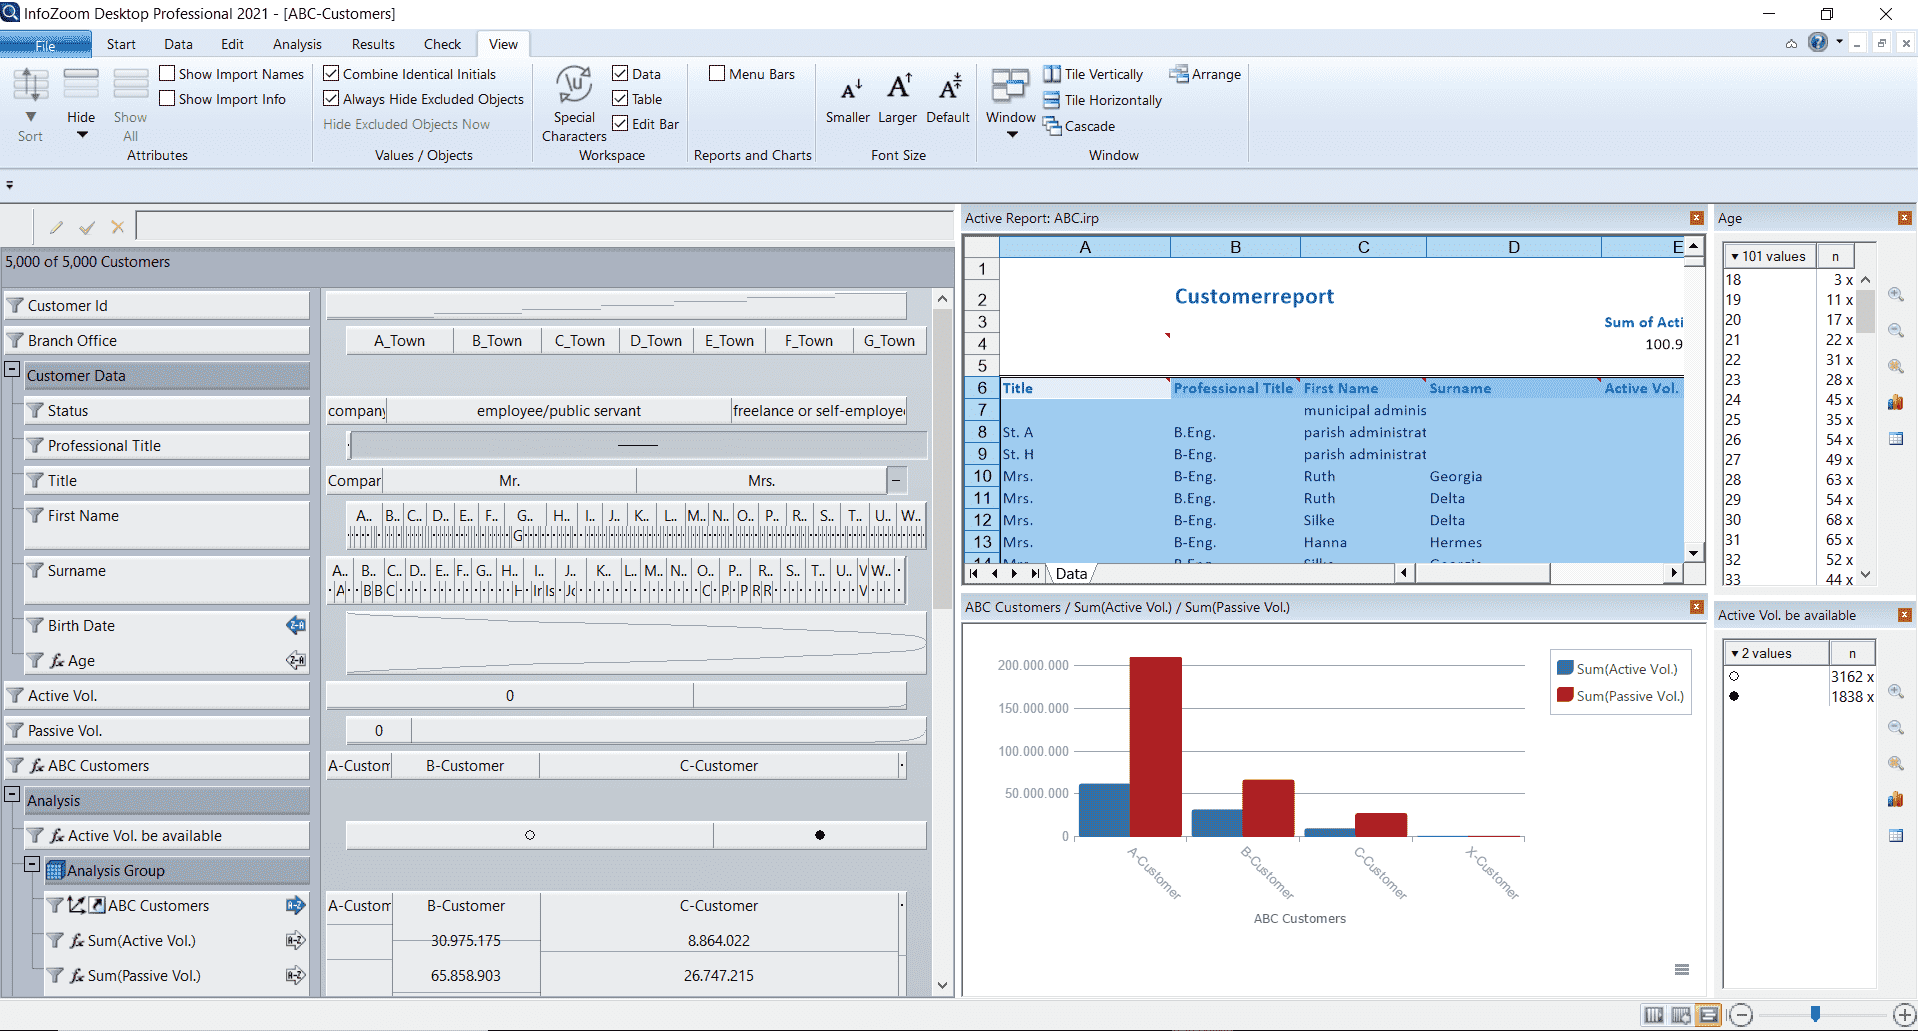Click the Special Characters icon

coord(574,87)
